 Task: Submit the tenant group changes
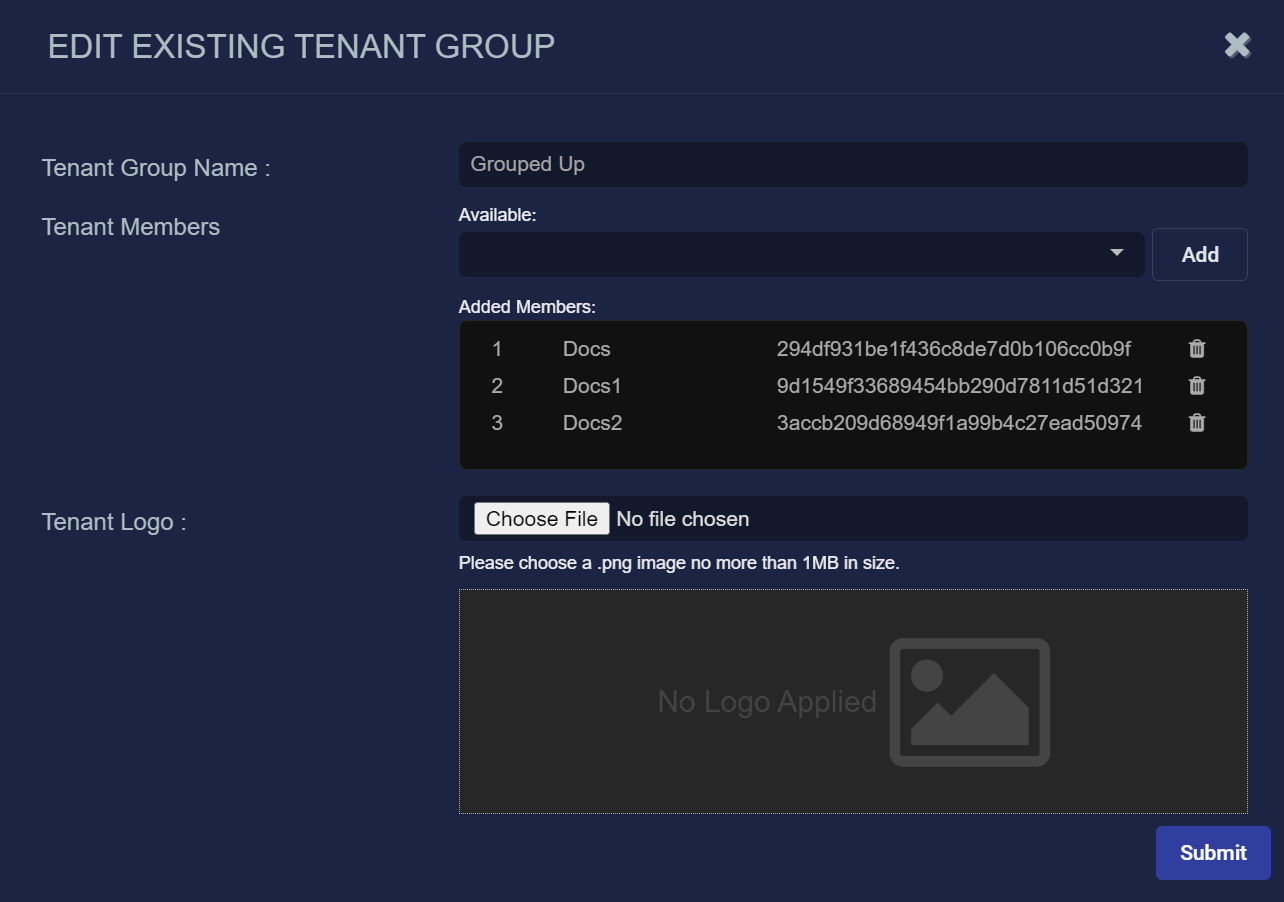tap(1212, 853)
